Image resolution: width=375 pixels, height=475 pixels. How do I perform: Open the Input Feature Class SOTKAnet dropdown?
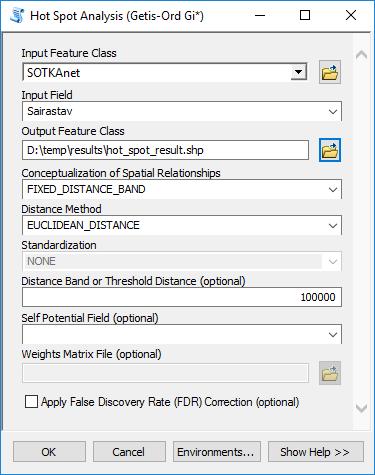299,72
